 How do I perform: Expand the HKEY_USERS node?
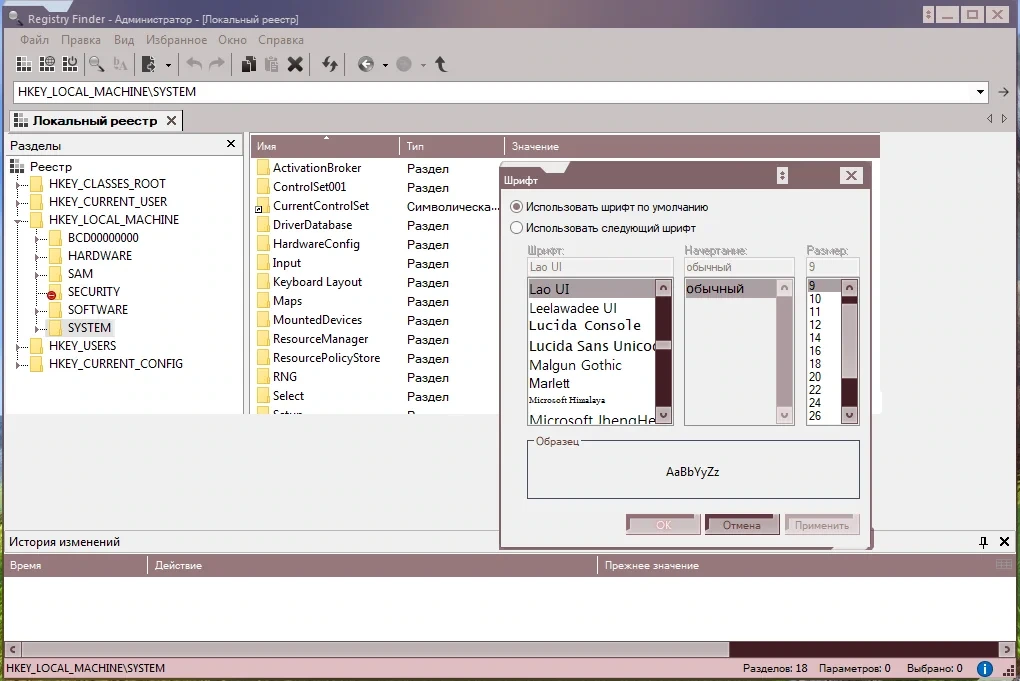click(x=18, y=347)
